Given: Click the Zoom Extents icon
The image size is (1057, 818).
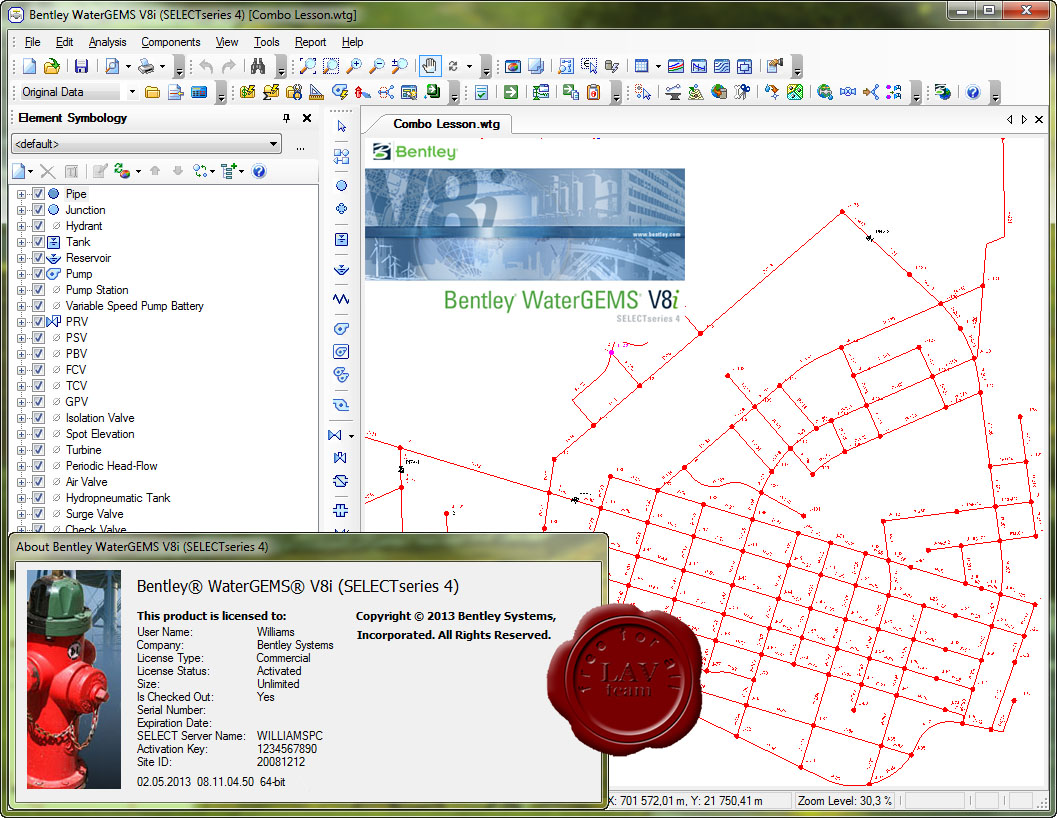Looking at the screenshot, I should tap(308, 66).
